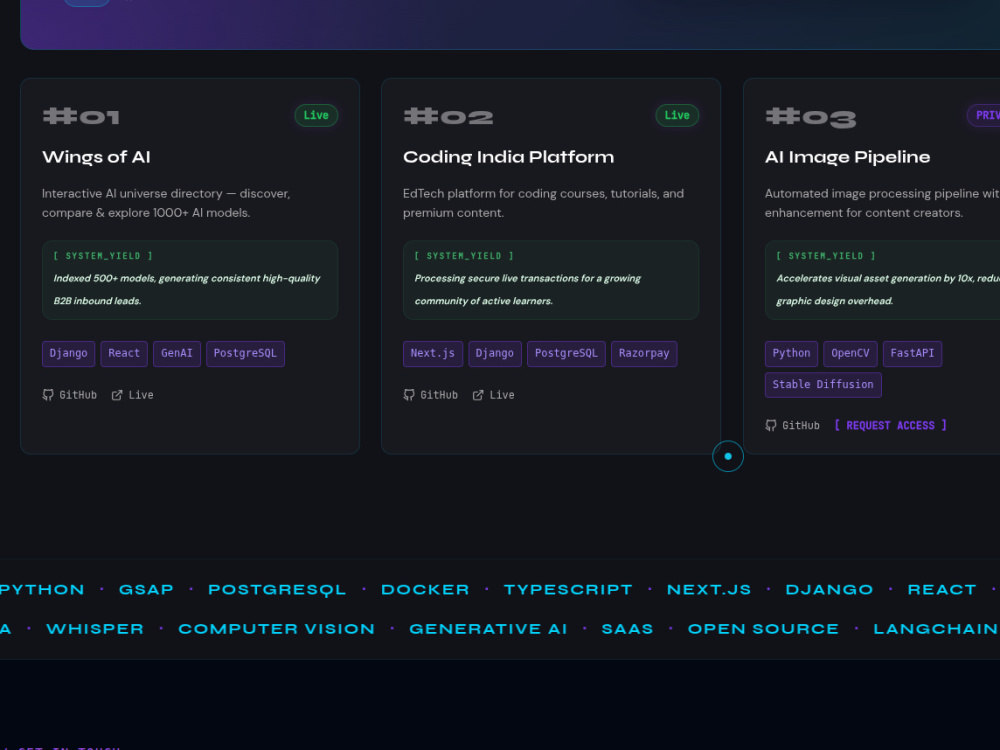This screenshot has width=1000, height=750.
Task: Open GitHub link on Coding India Platform card
Action: (x=430, y=395)
